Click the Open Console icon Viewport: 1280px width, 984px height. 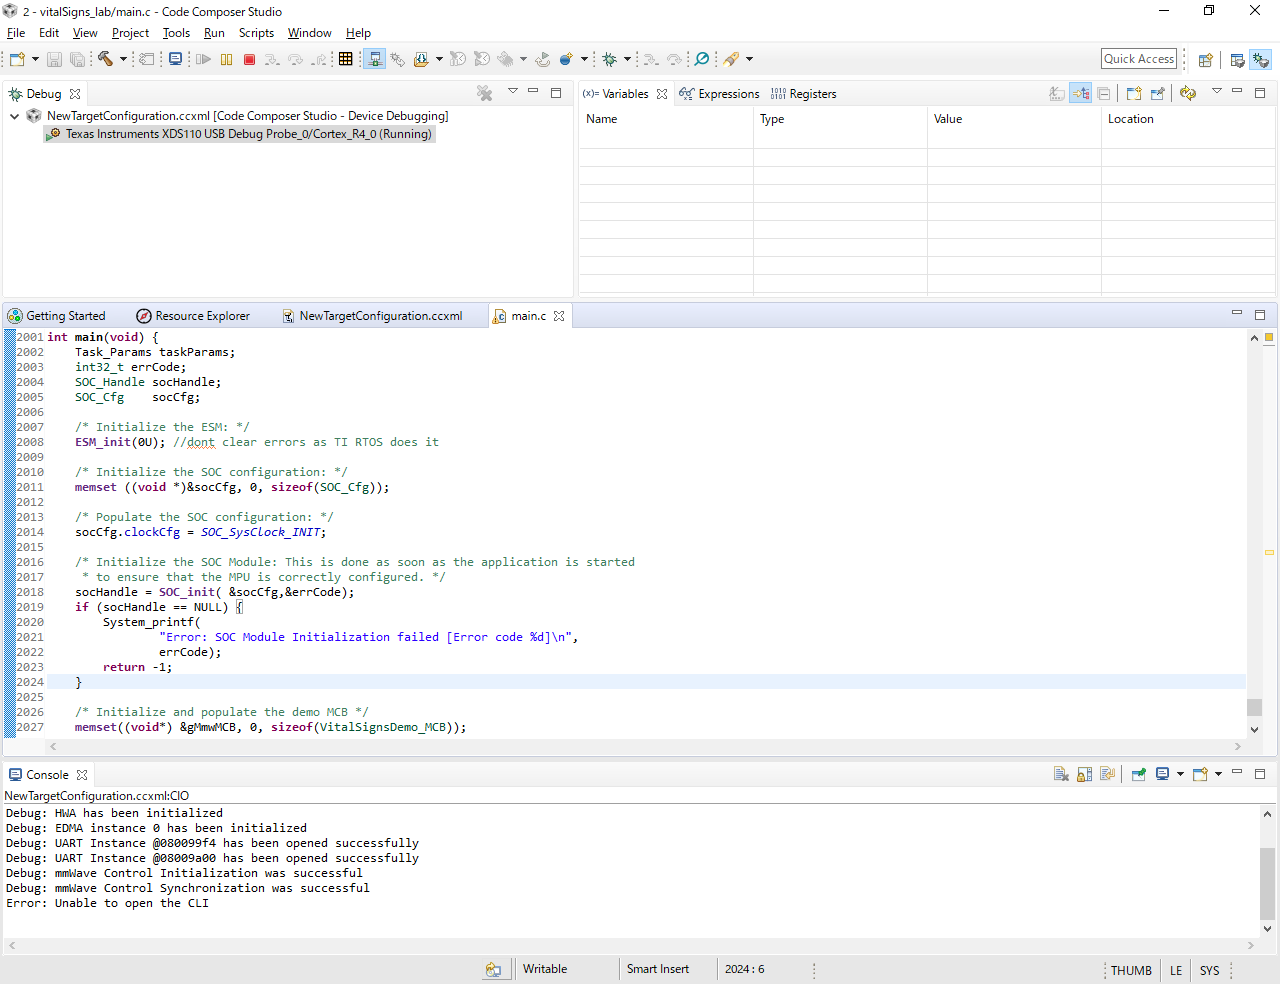(1200, 774)
